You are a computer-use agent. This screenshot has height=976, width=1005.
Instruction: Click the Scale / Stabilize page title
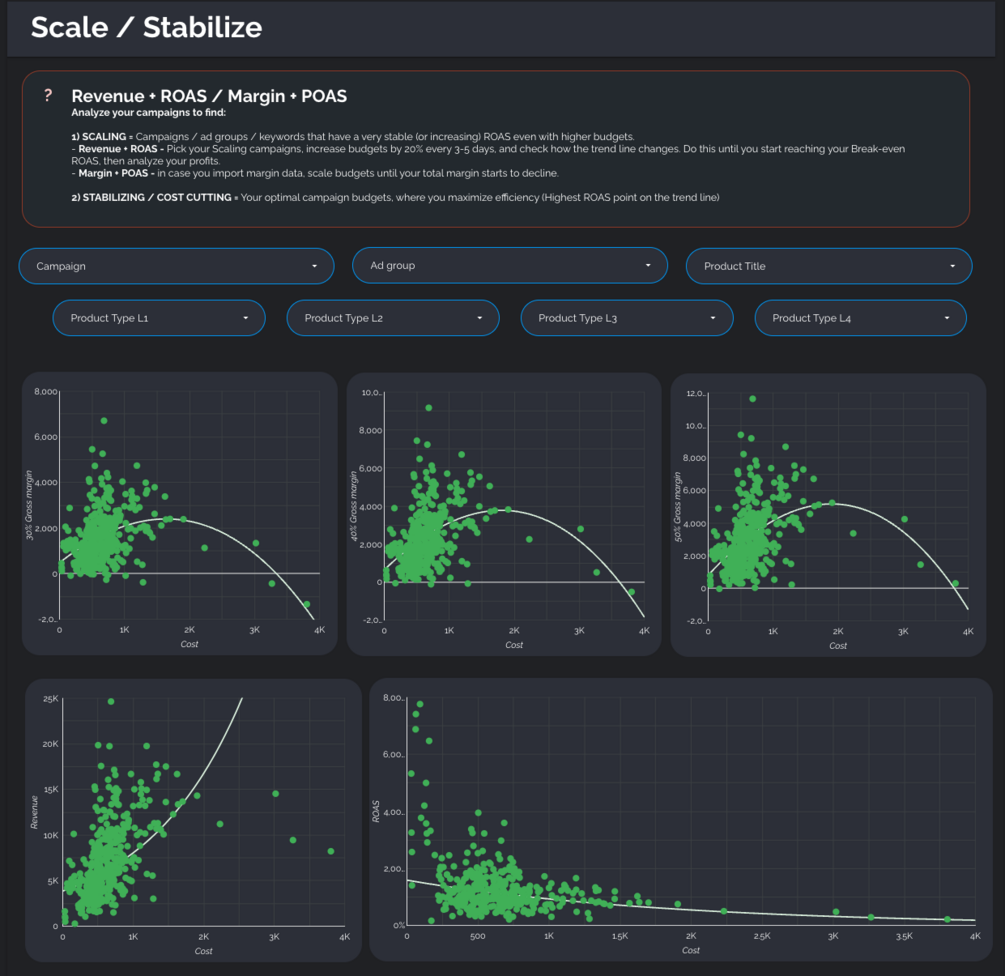tap(147, 28)
